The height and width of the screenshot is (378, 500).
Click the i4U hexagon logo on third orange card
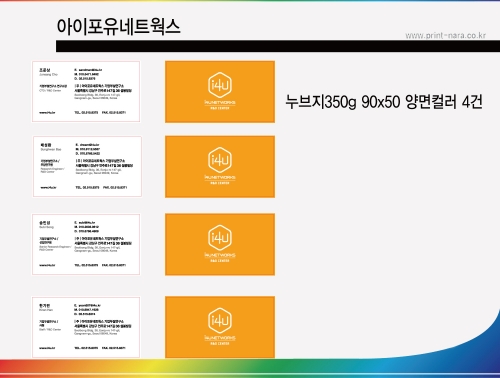(220, 237)
